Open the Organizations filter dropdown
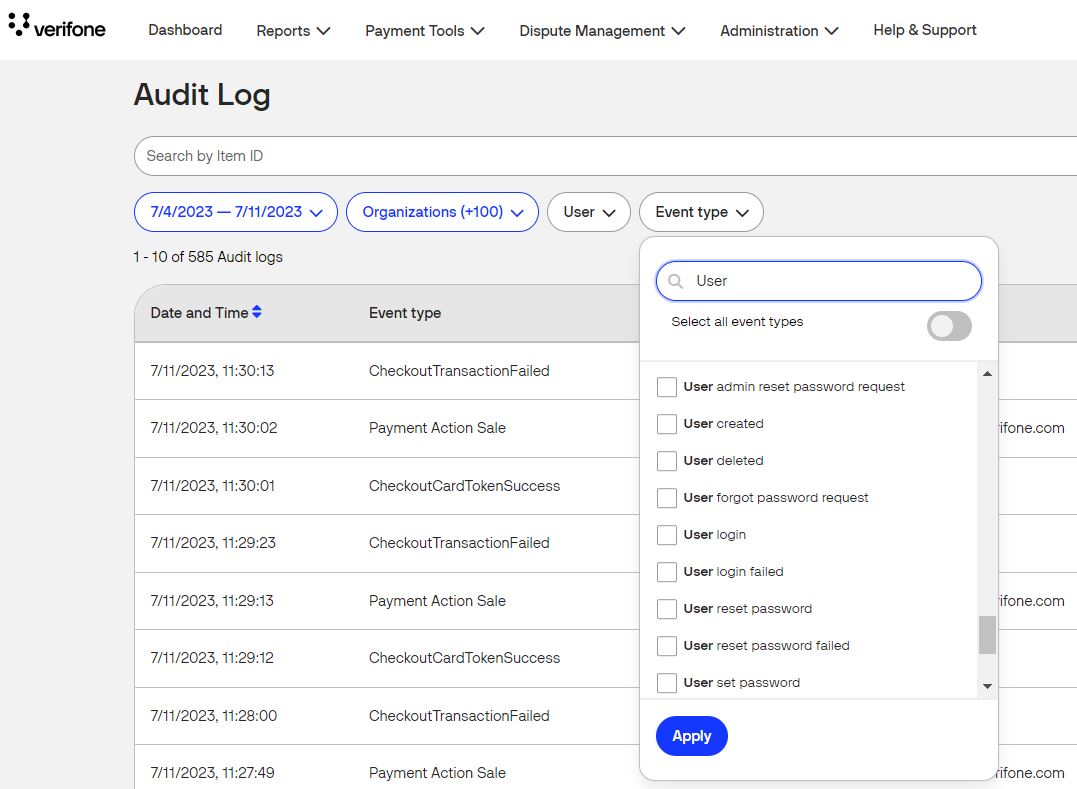 click(442, 212)
